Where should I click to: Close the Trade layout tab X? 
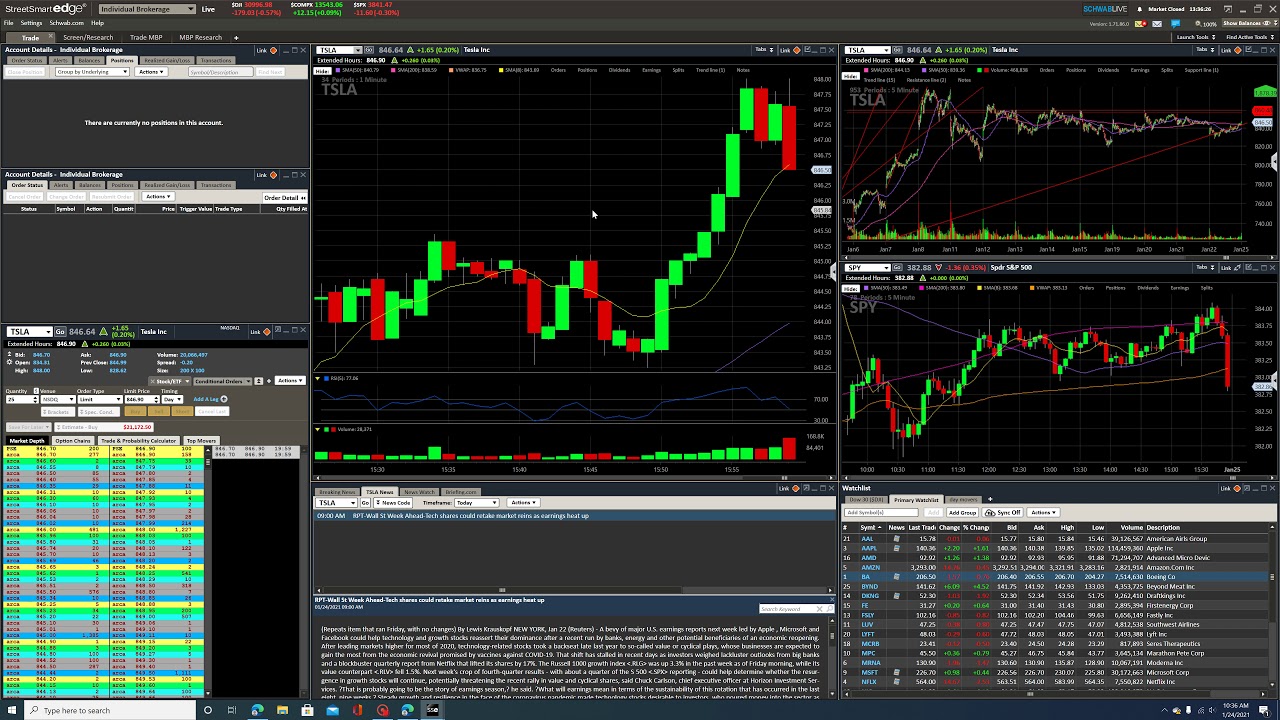click(x=50, y=36)
